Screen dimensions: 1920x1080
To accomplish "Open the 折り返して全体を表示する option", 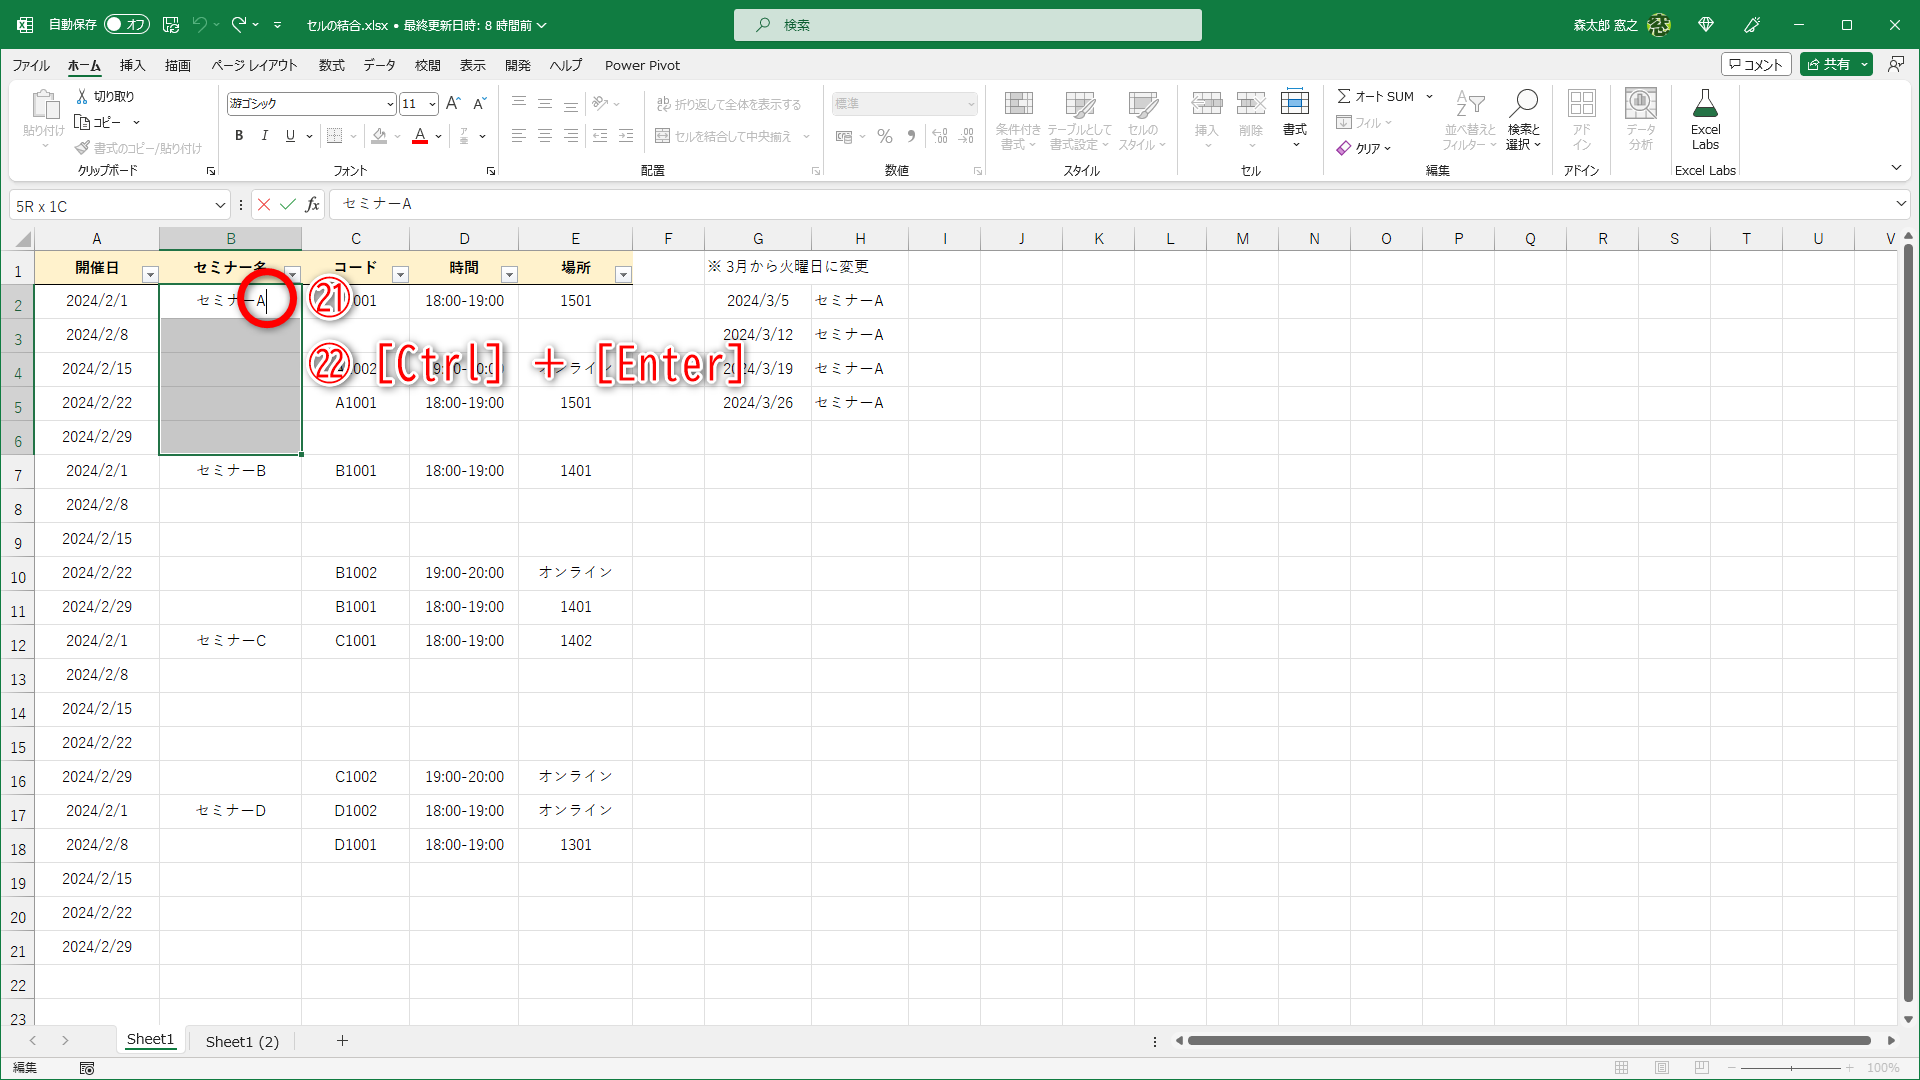I will [732, 103].
